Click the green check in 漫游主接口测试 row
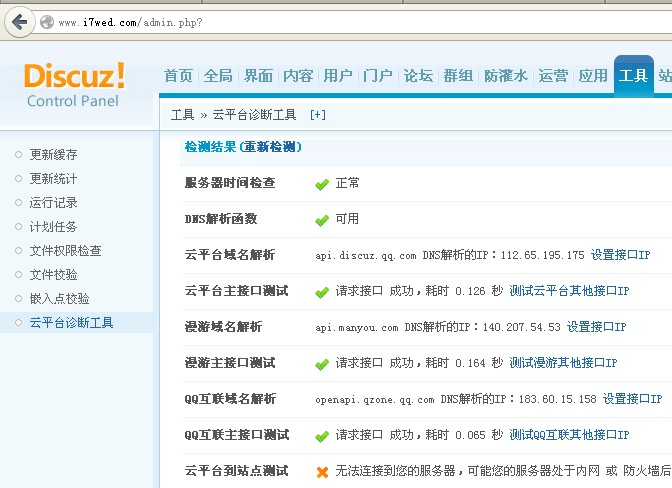The image size is (672, 488). pos(322,365)
